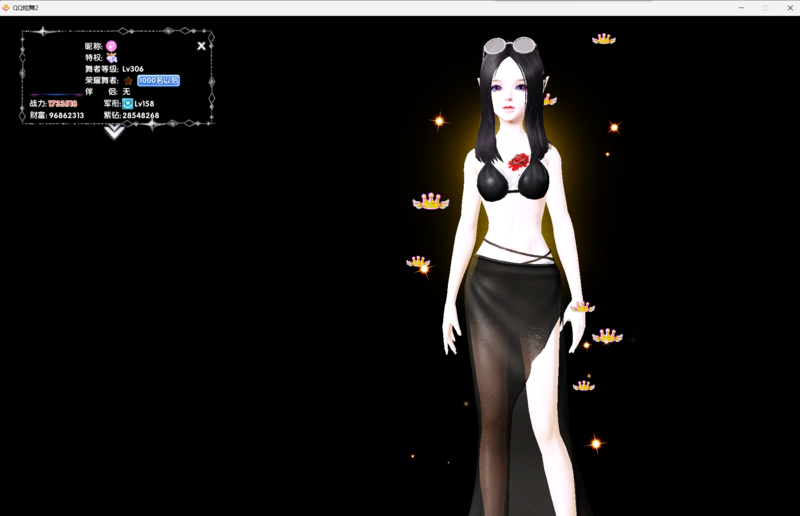Click the sunglasses on the character's head
Viewport: 800px width, 516px height.
(x=510, y=45)
